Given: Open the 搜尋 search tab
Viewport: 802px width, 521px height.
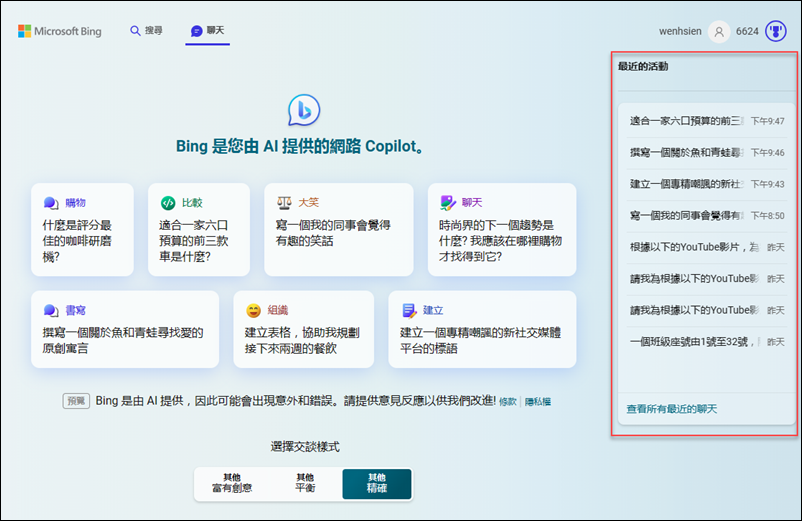Looking at the screenshot, I should (x=146, y=31).
